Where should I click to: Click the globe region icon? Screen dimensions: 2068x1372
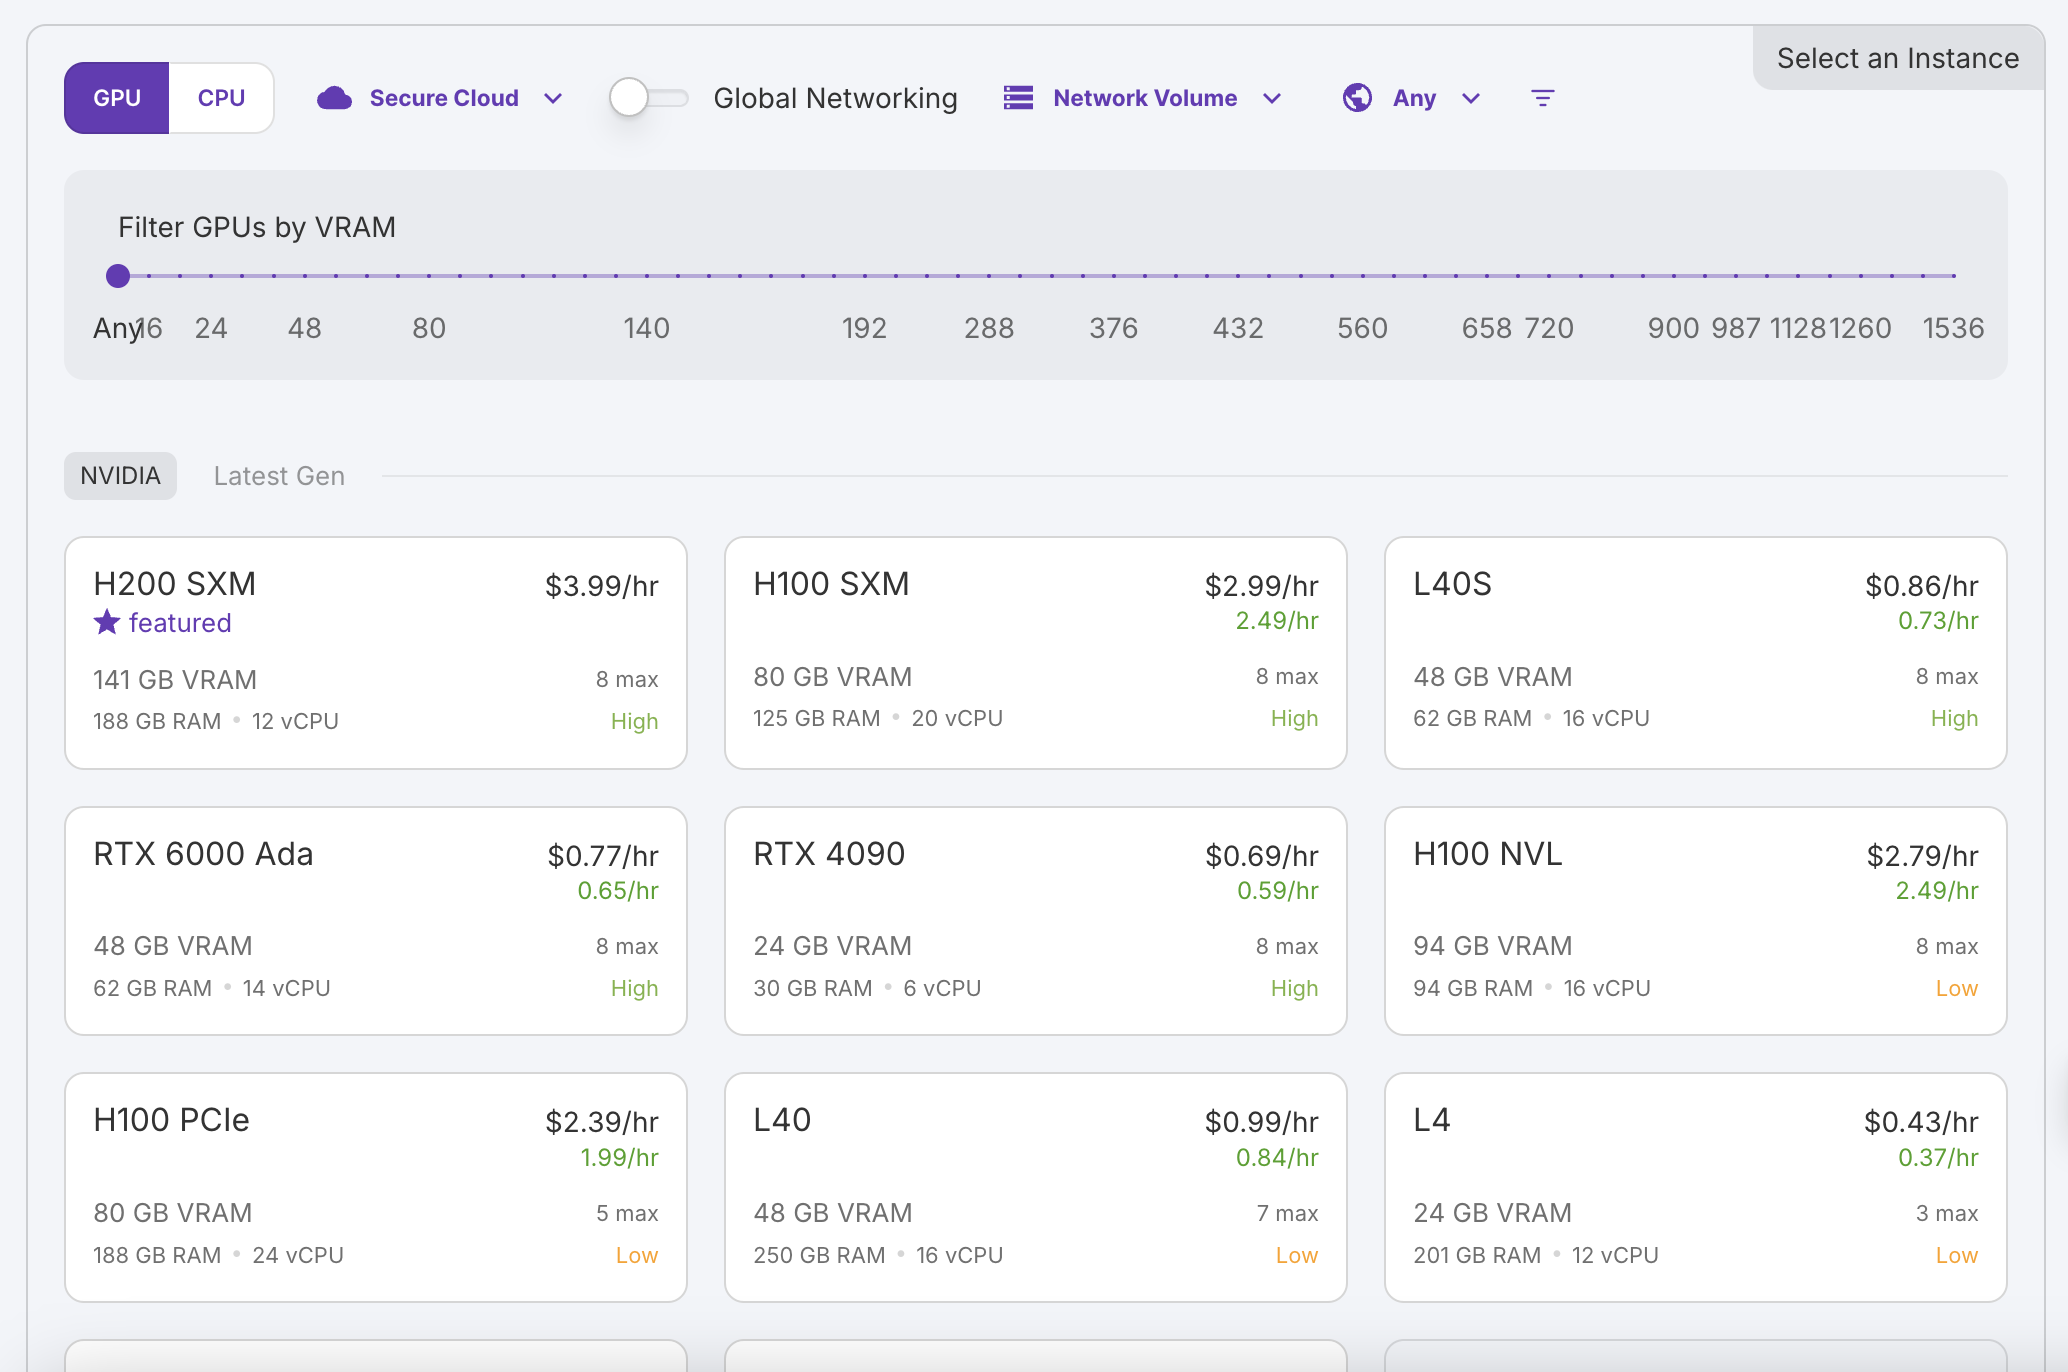1357,98
